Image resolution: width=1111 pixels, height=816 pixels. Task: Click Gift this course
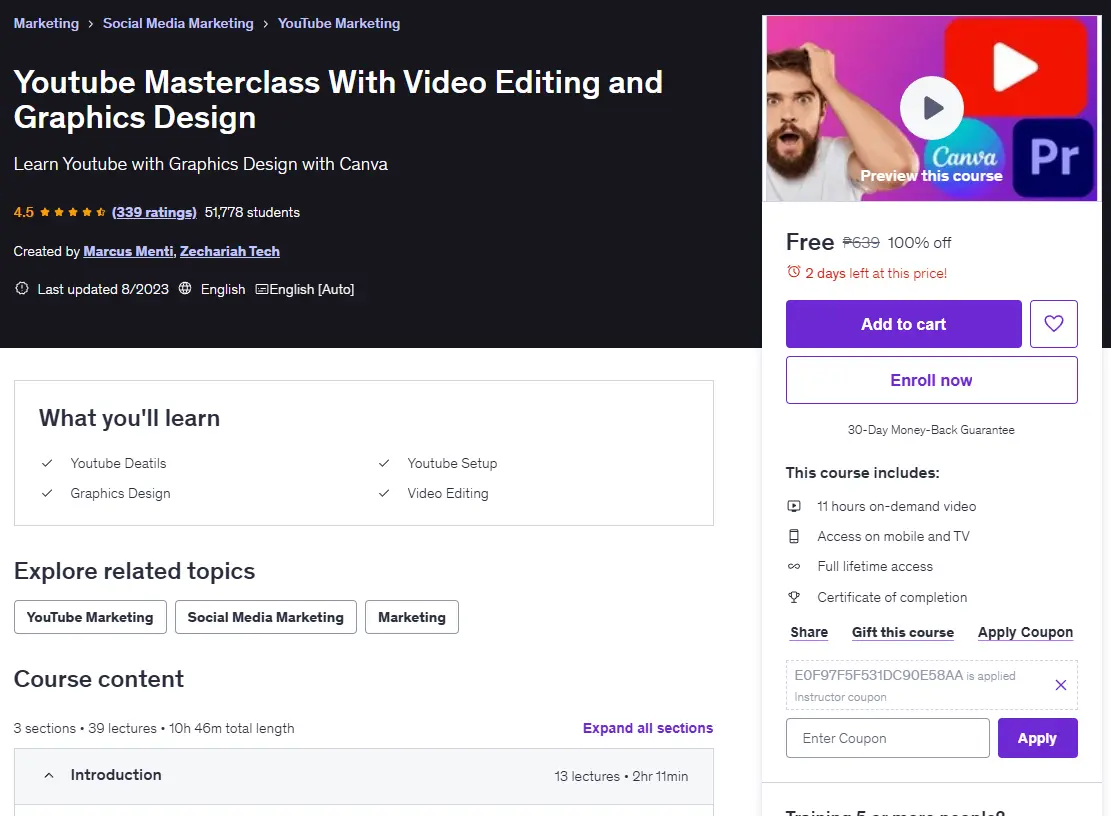[x=903, y=632]
